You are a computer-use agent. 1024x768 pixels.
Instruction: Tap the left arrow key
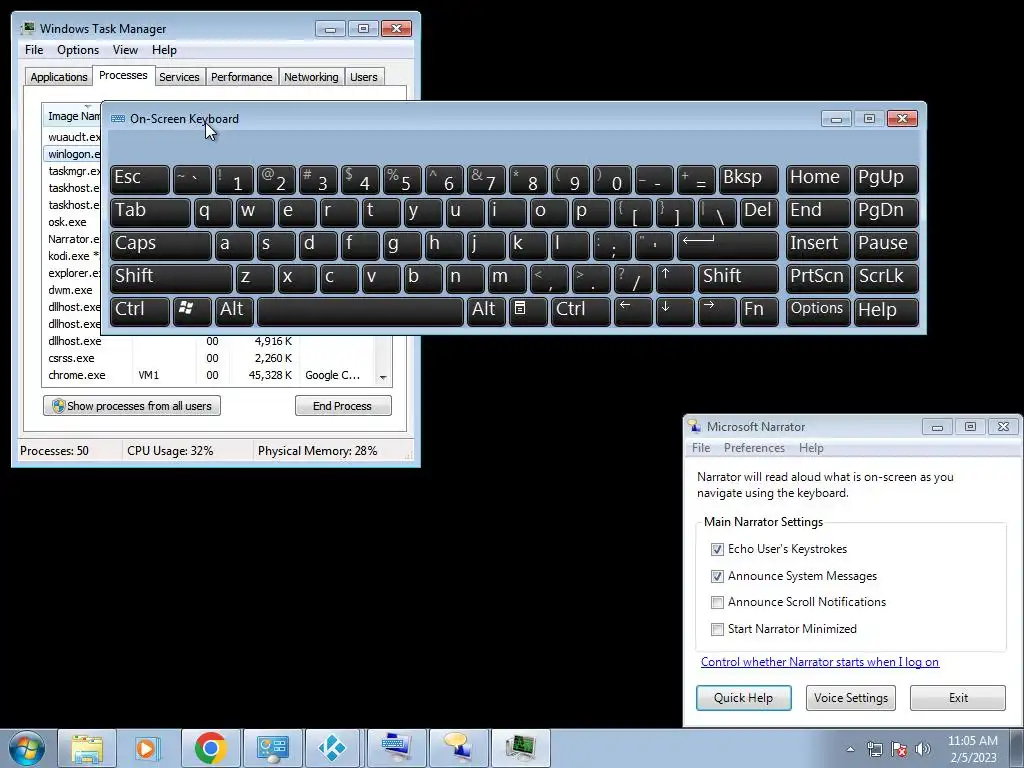pyautogui.click(x=633, y=310)
